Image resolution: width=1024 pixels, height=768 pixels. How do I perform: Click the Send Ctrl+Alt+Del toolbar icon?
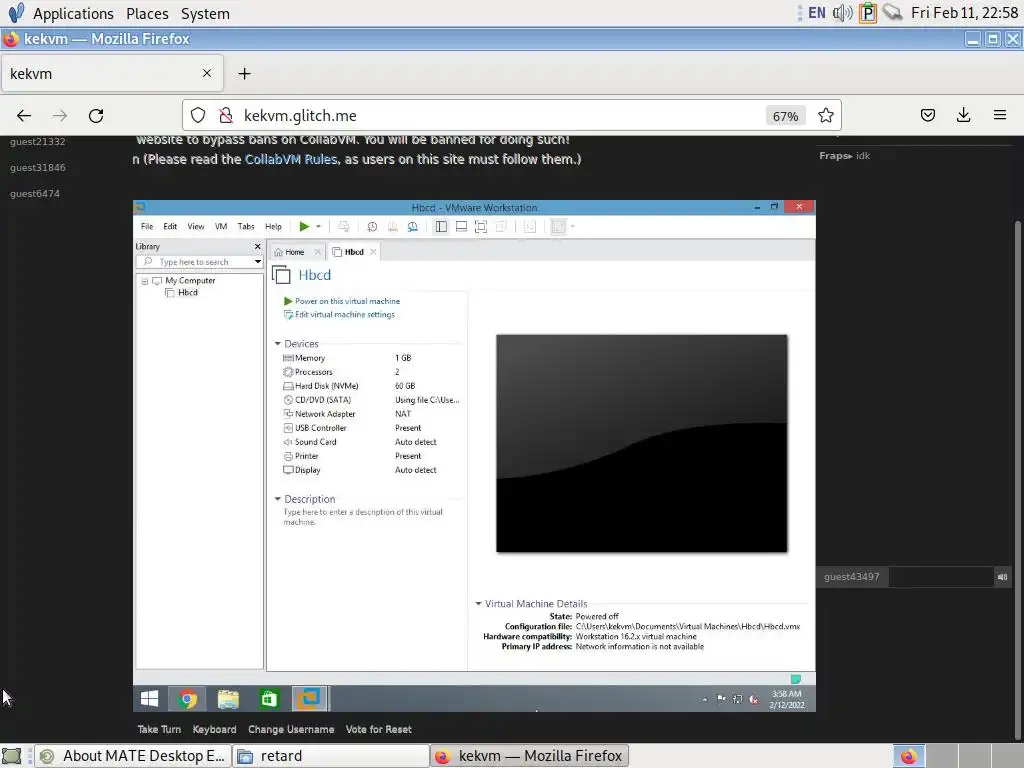point(344,227)
